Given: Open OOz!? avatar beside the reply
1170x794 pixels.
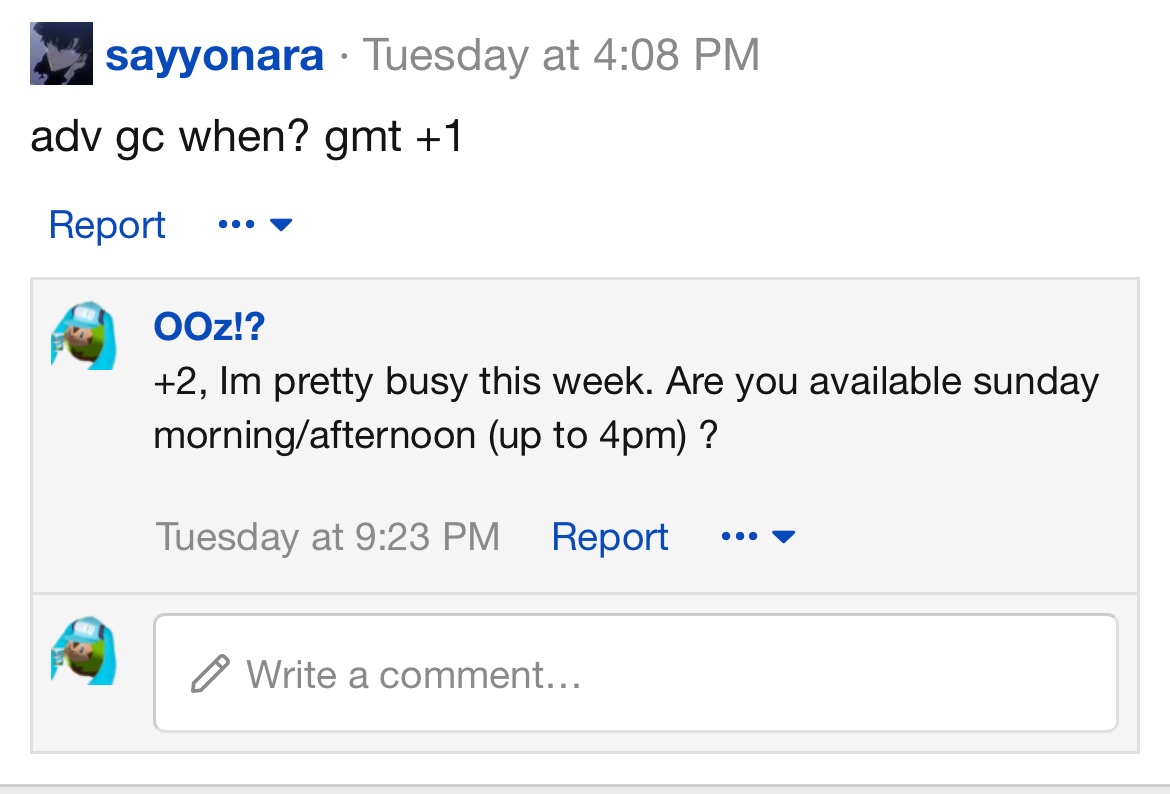Looking at the screenshot, I should (84, 336).
